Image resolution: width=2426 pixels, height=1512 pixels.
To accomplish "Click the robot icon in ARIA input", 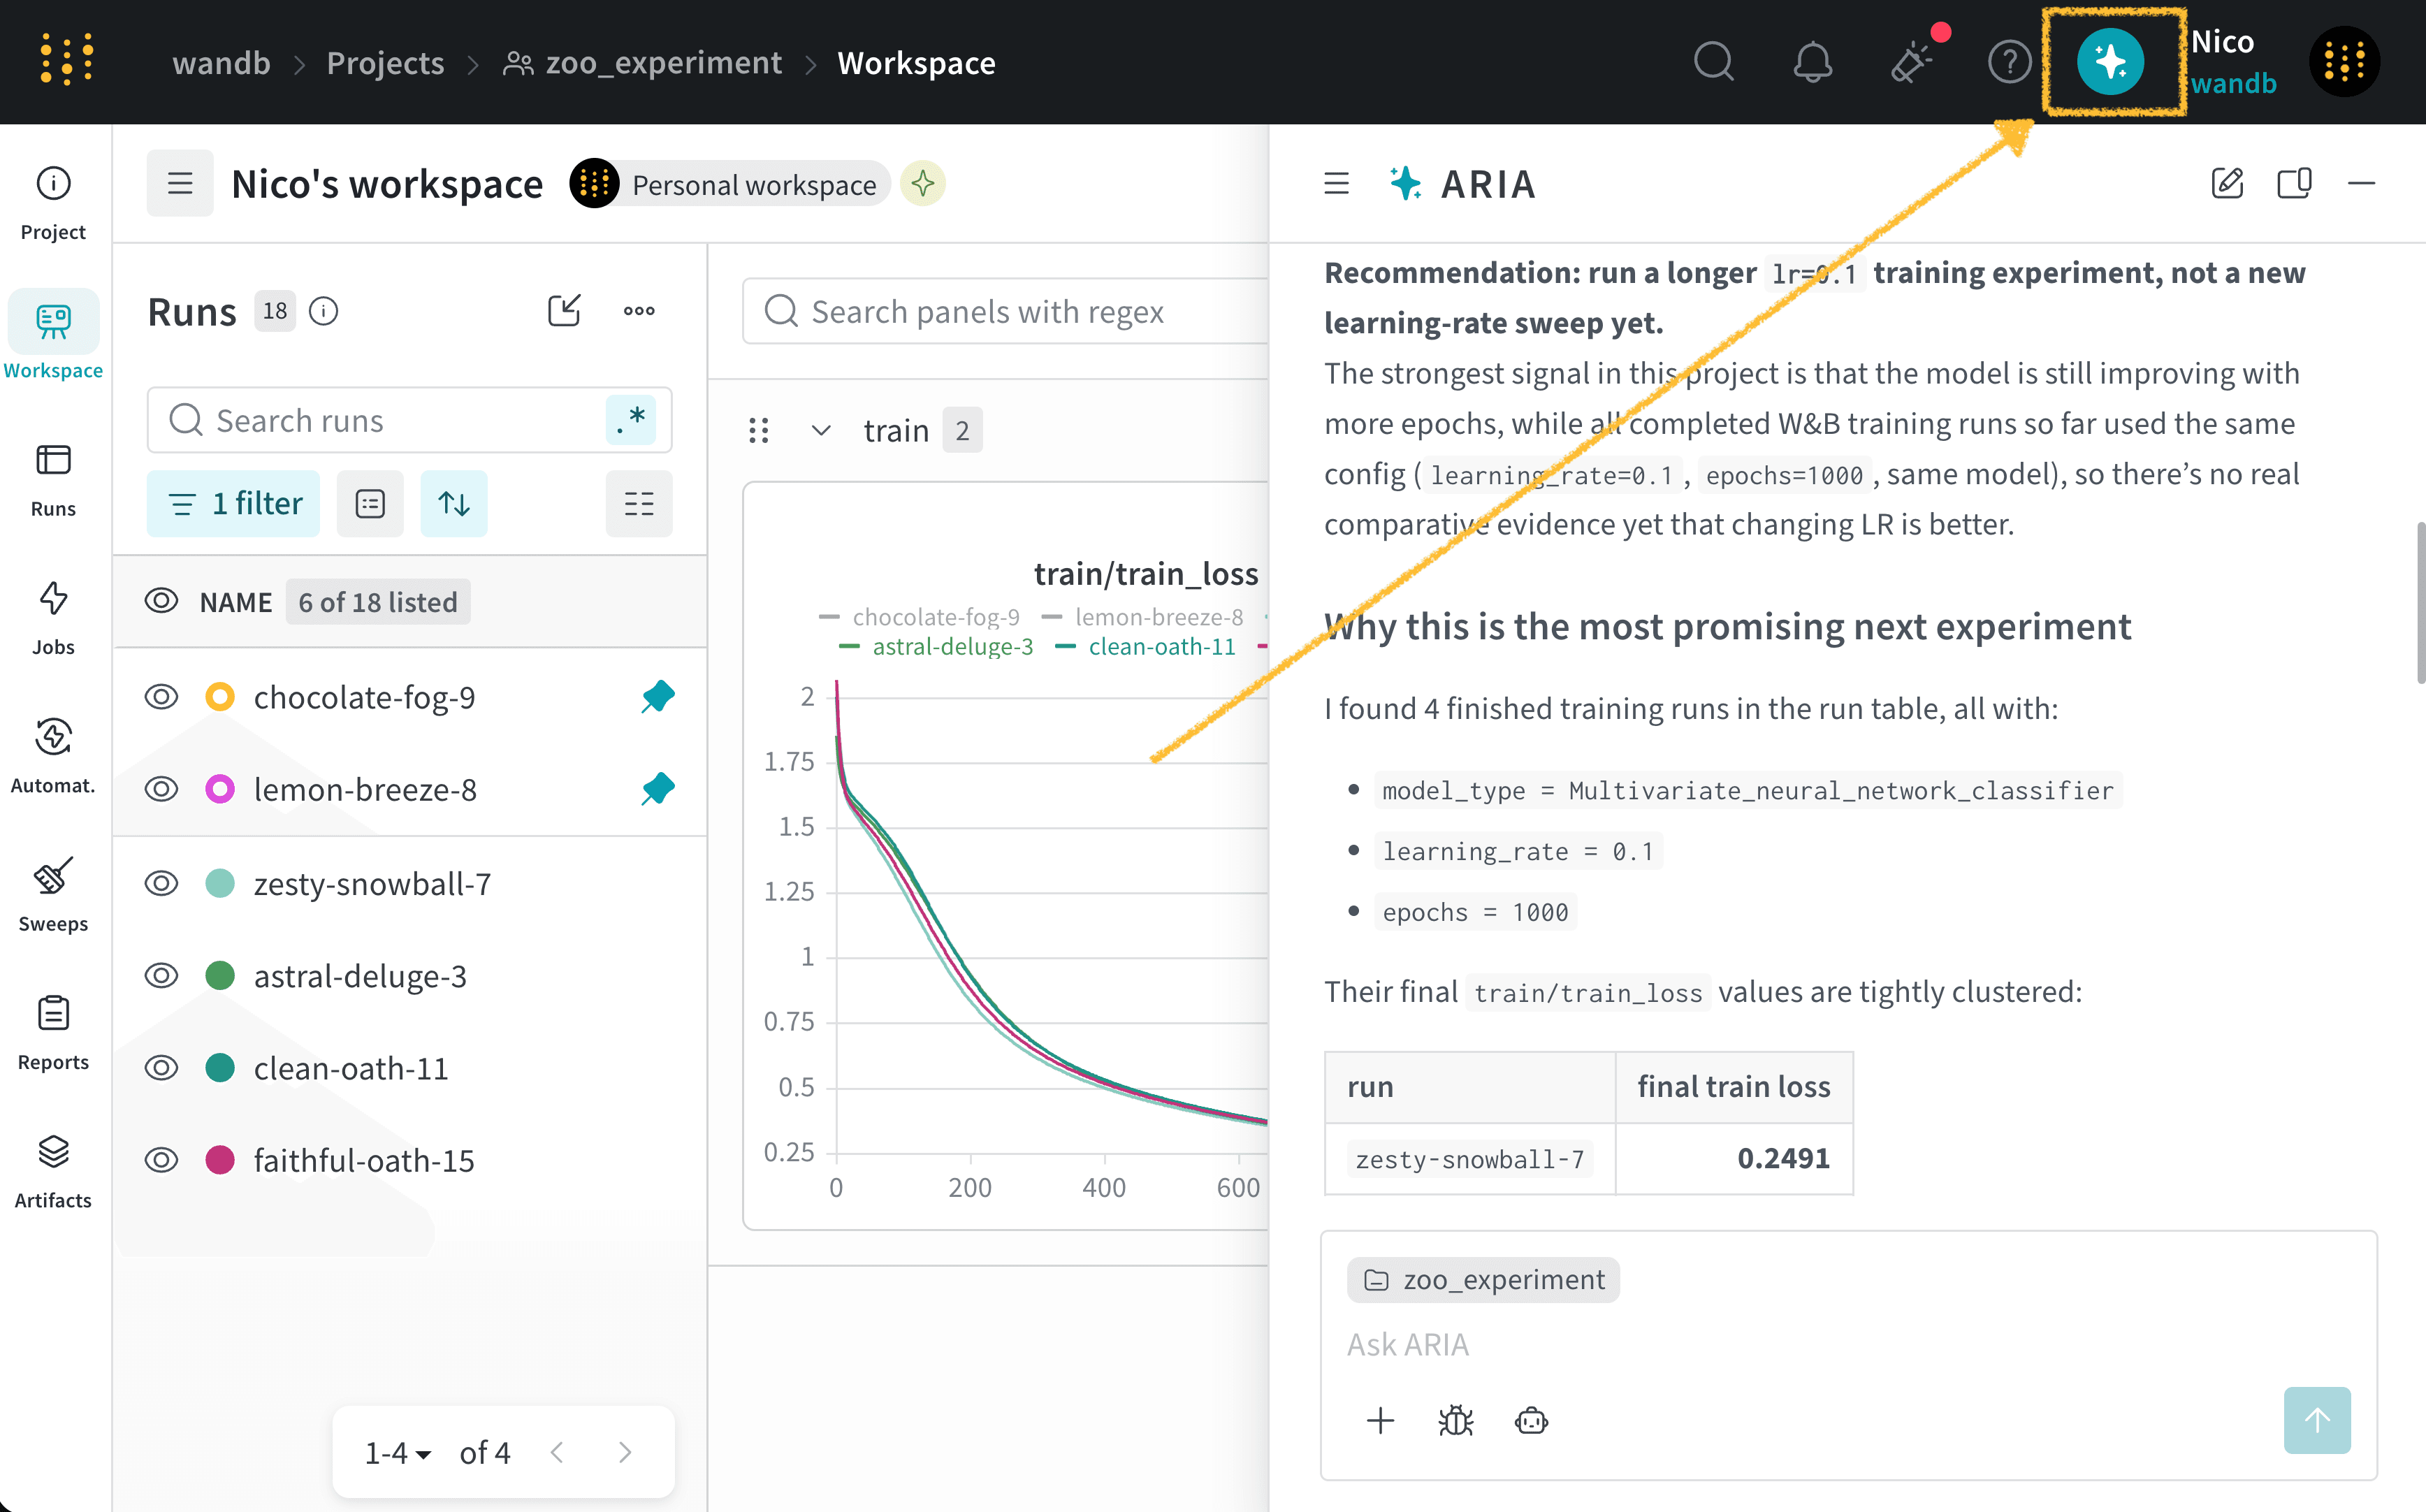I will pos(1531,1420).
